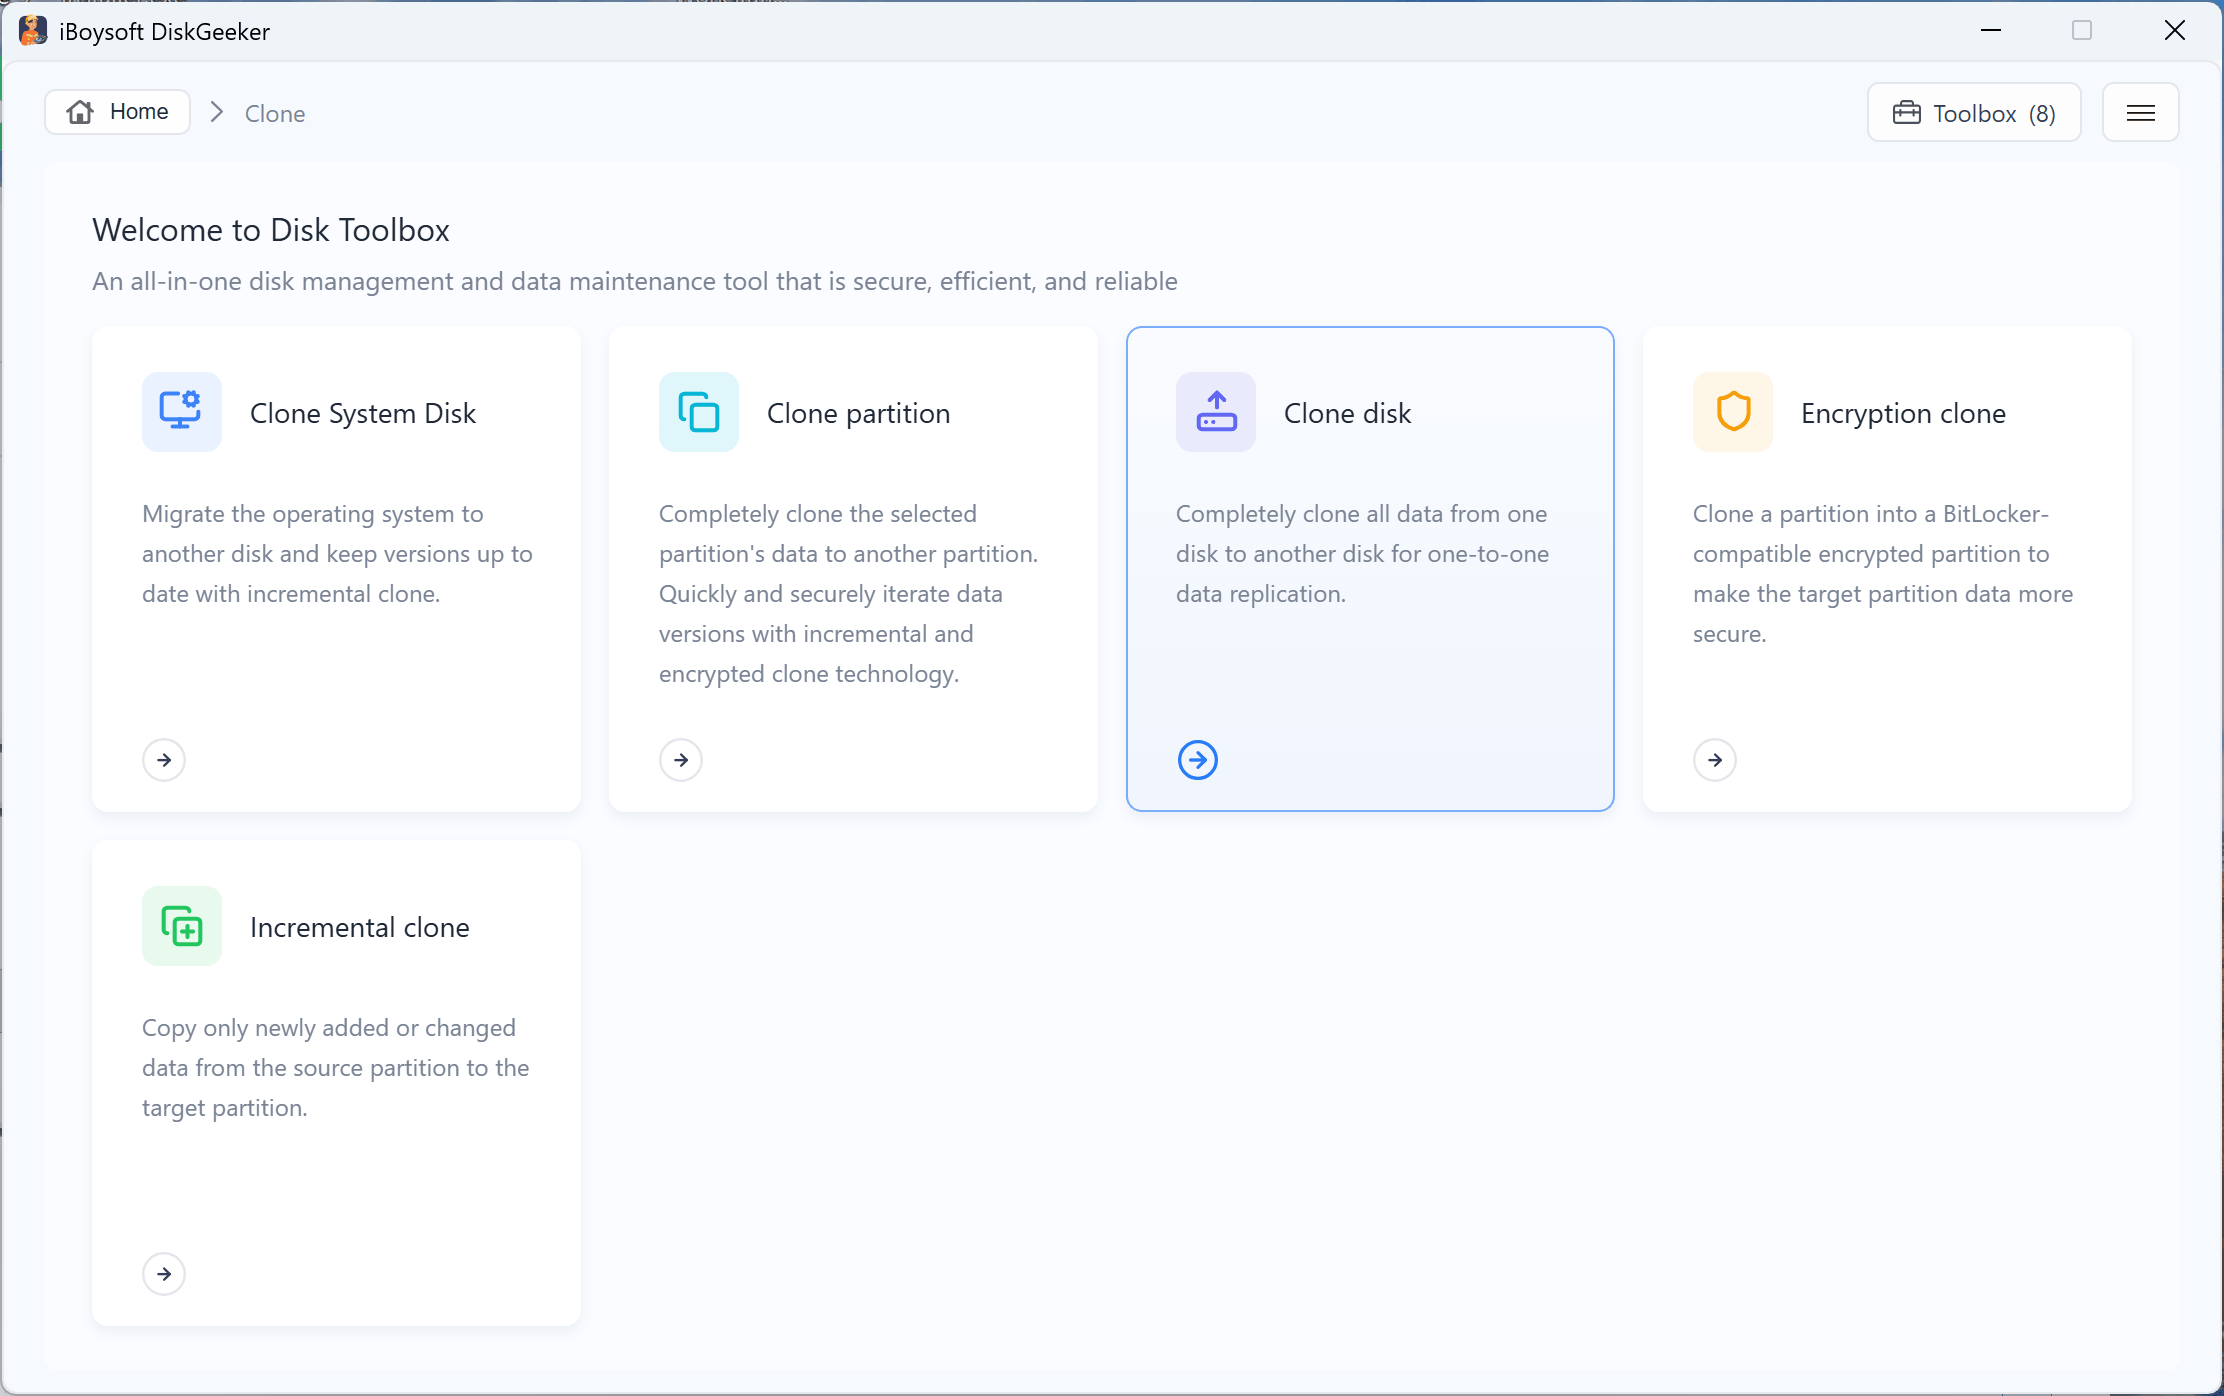Click the house icon in Home button
This screenshot has height=1396, width=2224.
[80, 112]
